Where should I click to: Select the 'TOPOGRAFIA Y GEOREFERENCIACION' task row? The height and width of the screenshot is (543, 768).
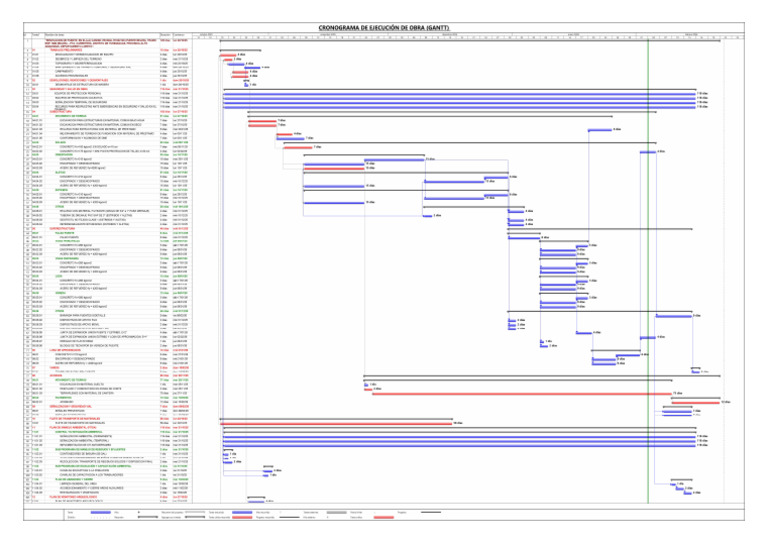click(108, 63)
